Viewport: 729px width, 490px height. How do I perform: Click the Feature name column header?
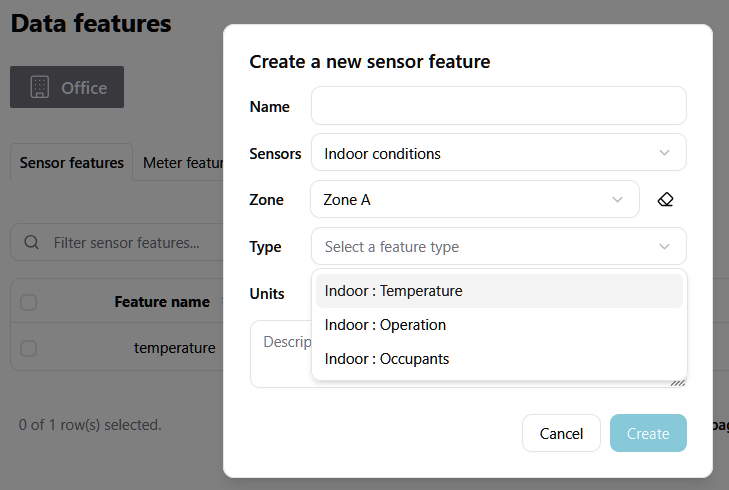[x=162, y=302]
